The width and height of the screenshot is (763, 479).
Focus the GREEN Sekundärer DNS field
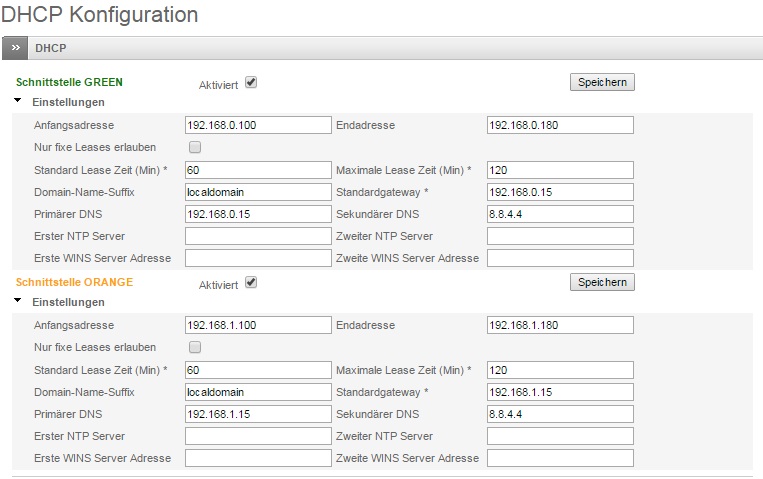560,214
